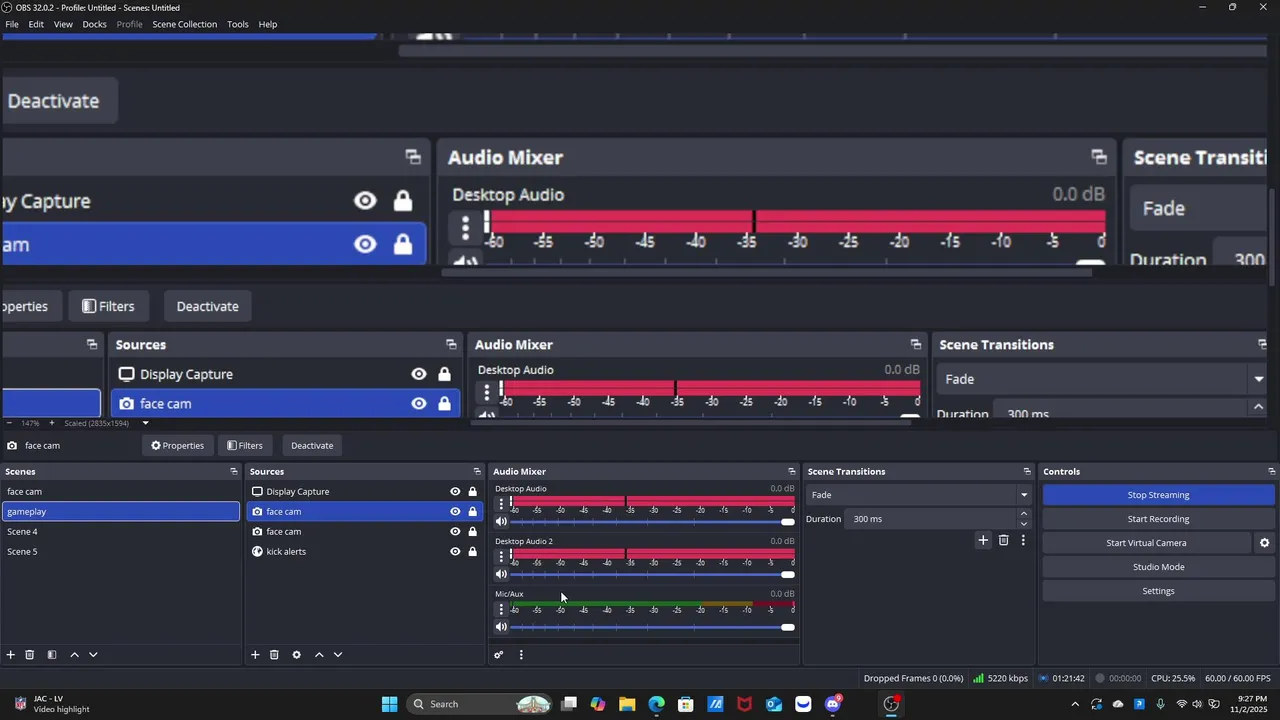The height and width of the screenshot is (720, 1280).
Task: Float the Scene Transitions dock
Action: [x=1027, y=471]
